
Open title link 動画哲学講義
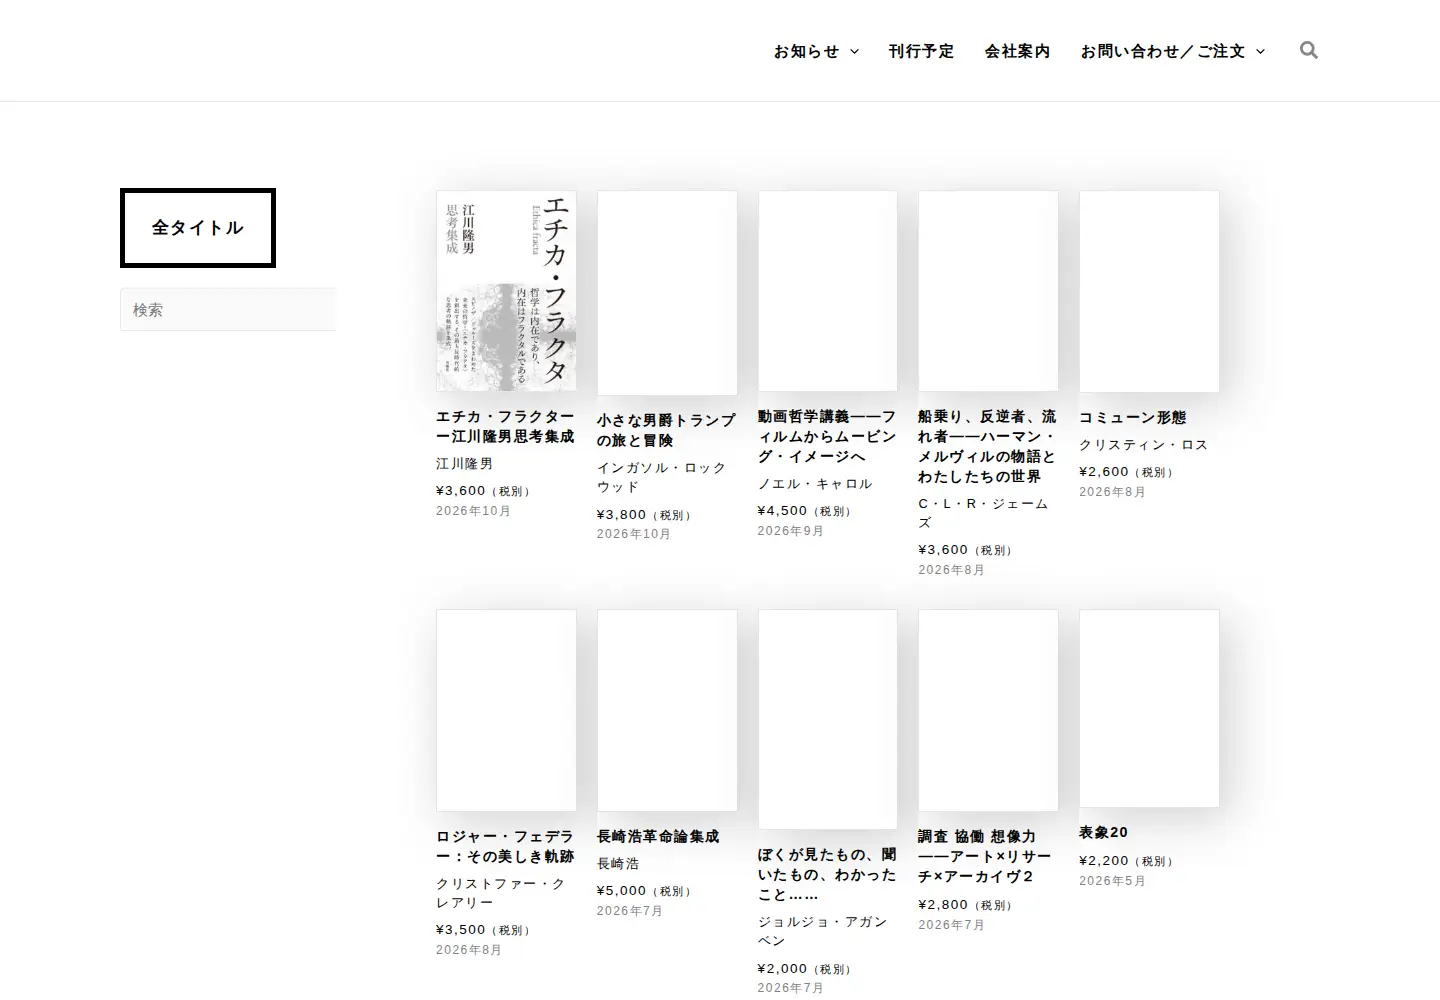(827, 436)
